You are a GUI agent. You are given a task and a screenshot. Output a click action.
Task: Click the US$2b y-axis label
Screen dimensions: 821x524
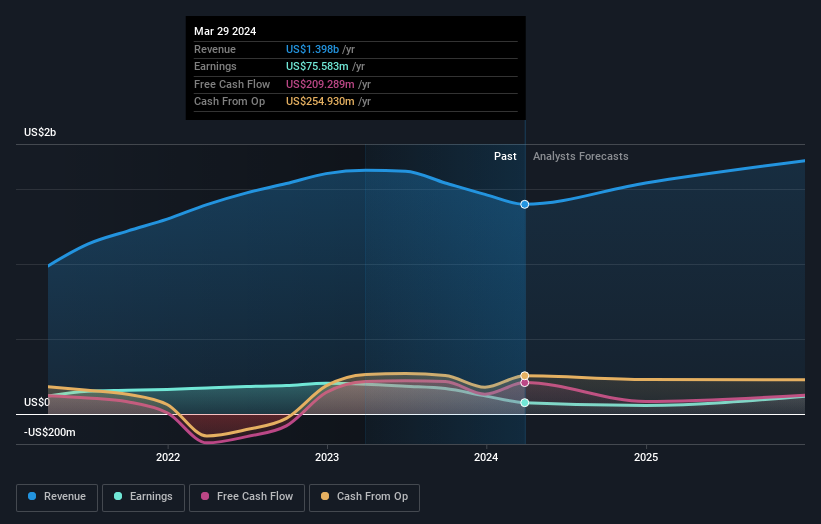click(x=40, y=132)
